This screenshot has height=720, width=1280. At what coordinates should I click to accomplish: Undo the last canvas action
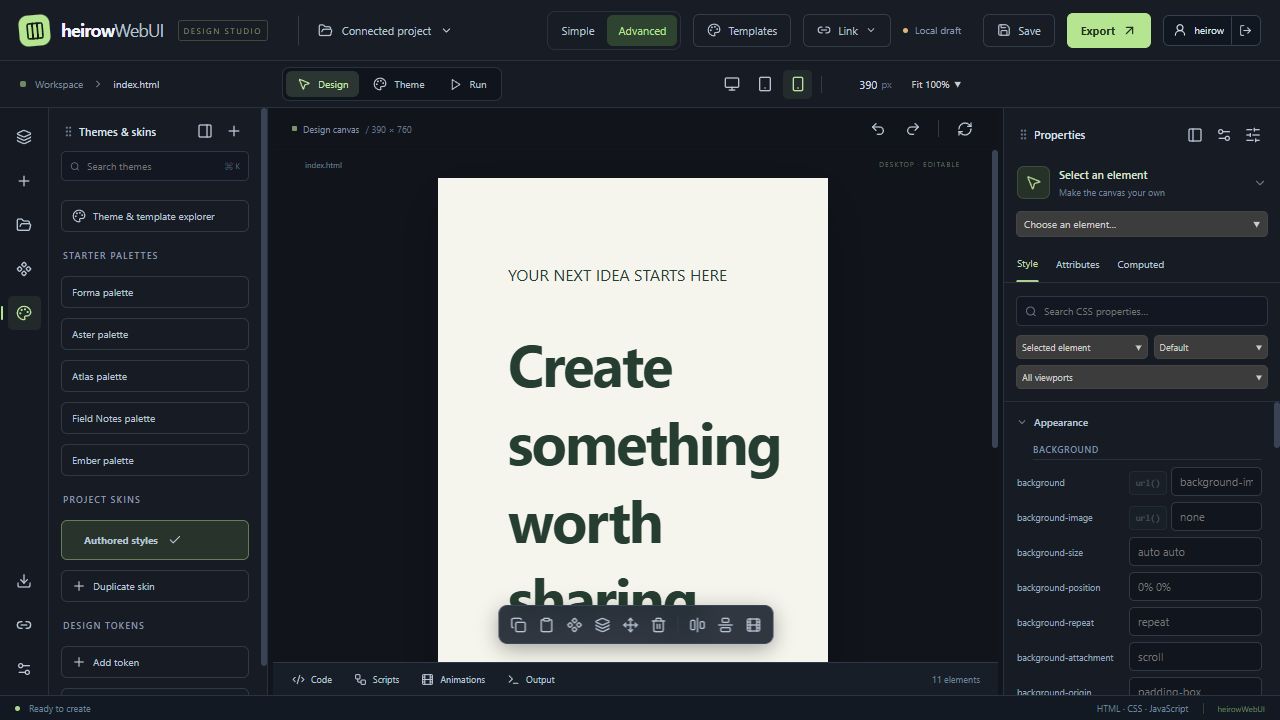878,129
